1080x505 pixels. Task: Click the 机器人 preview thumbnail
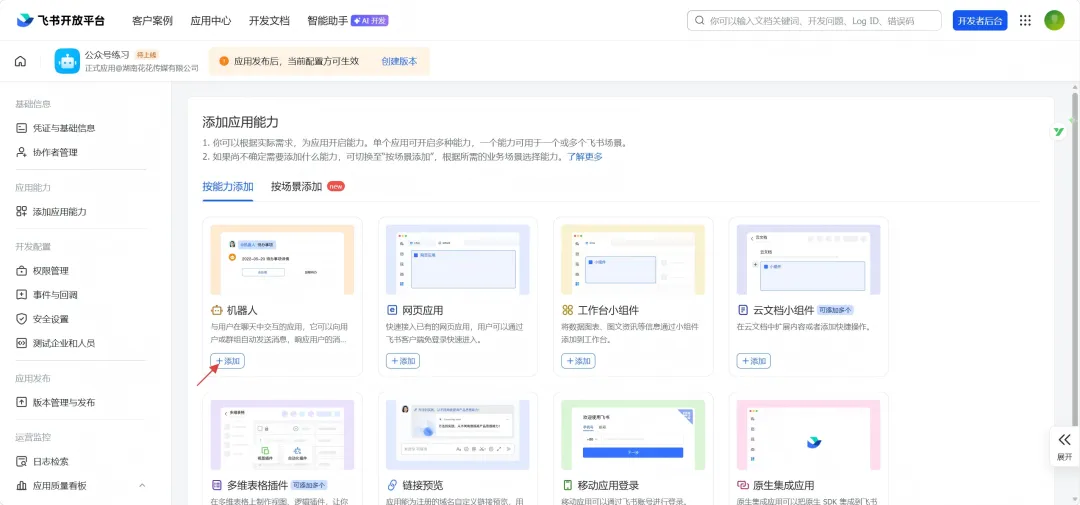282,260
